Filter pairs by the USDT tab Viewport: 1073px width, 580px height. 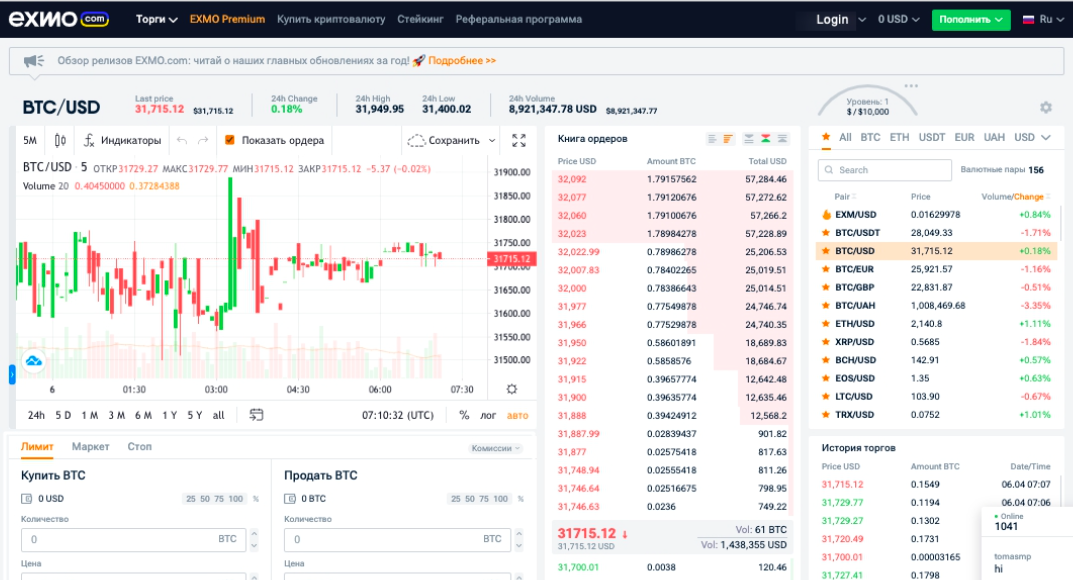click(931, 137)
